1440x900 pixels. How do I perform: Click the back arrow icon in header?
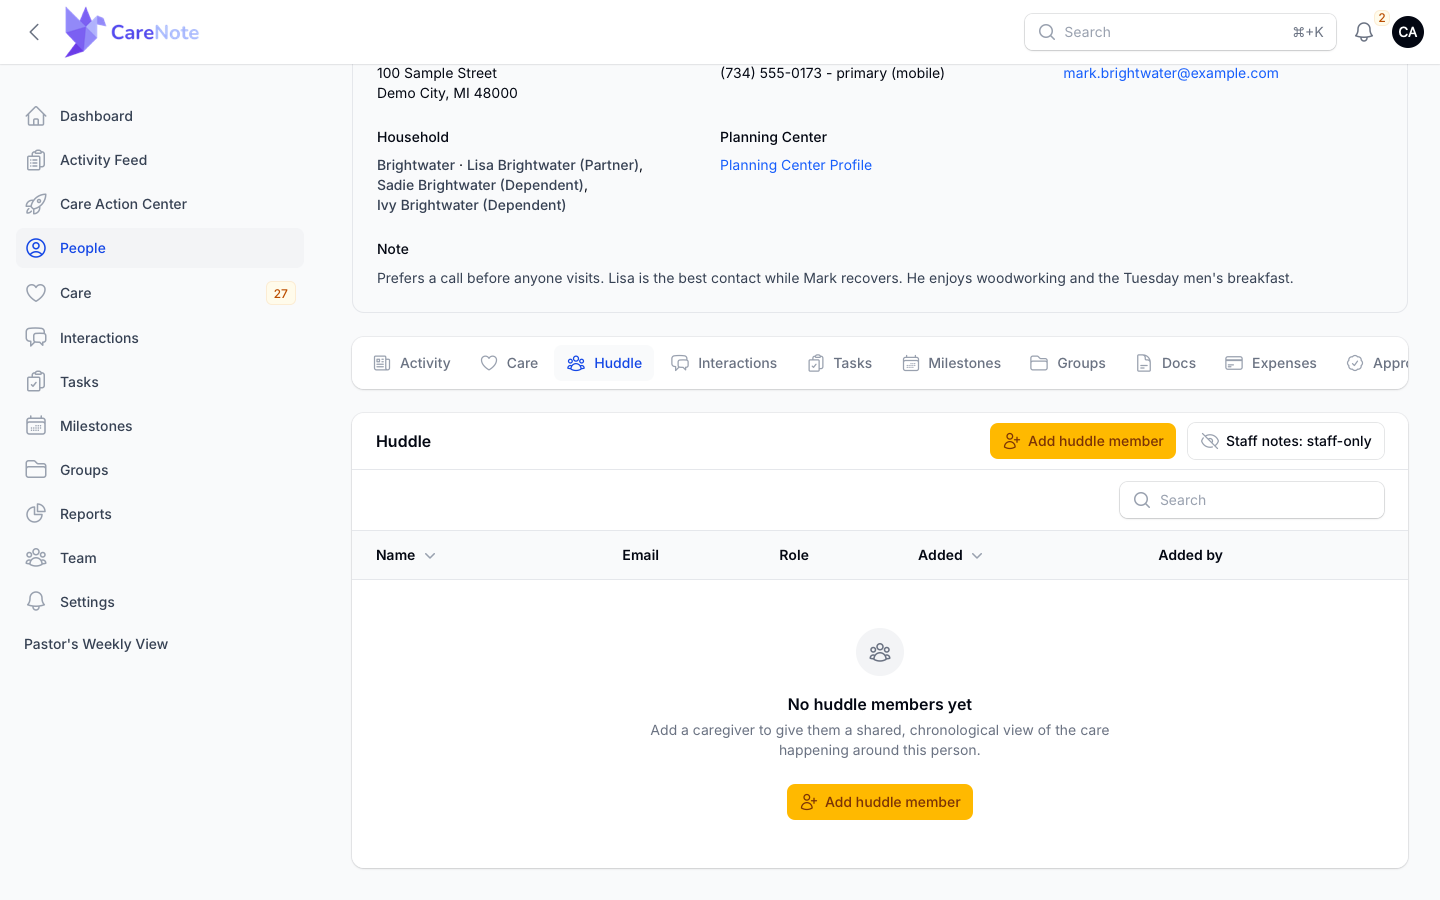(34, 32)
